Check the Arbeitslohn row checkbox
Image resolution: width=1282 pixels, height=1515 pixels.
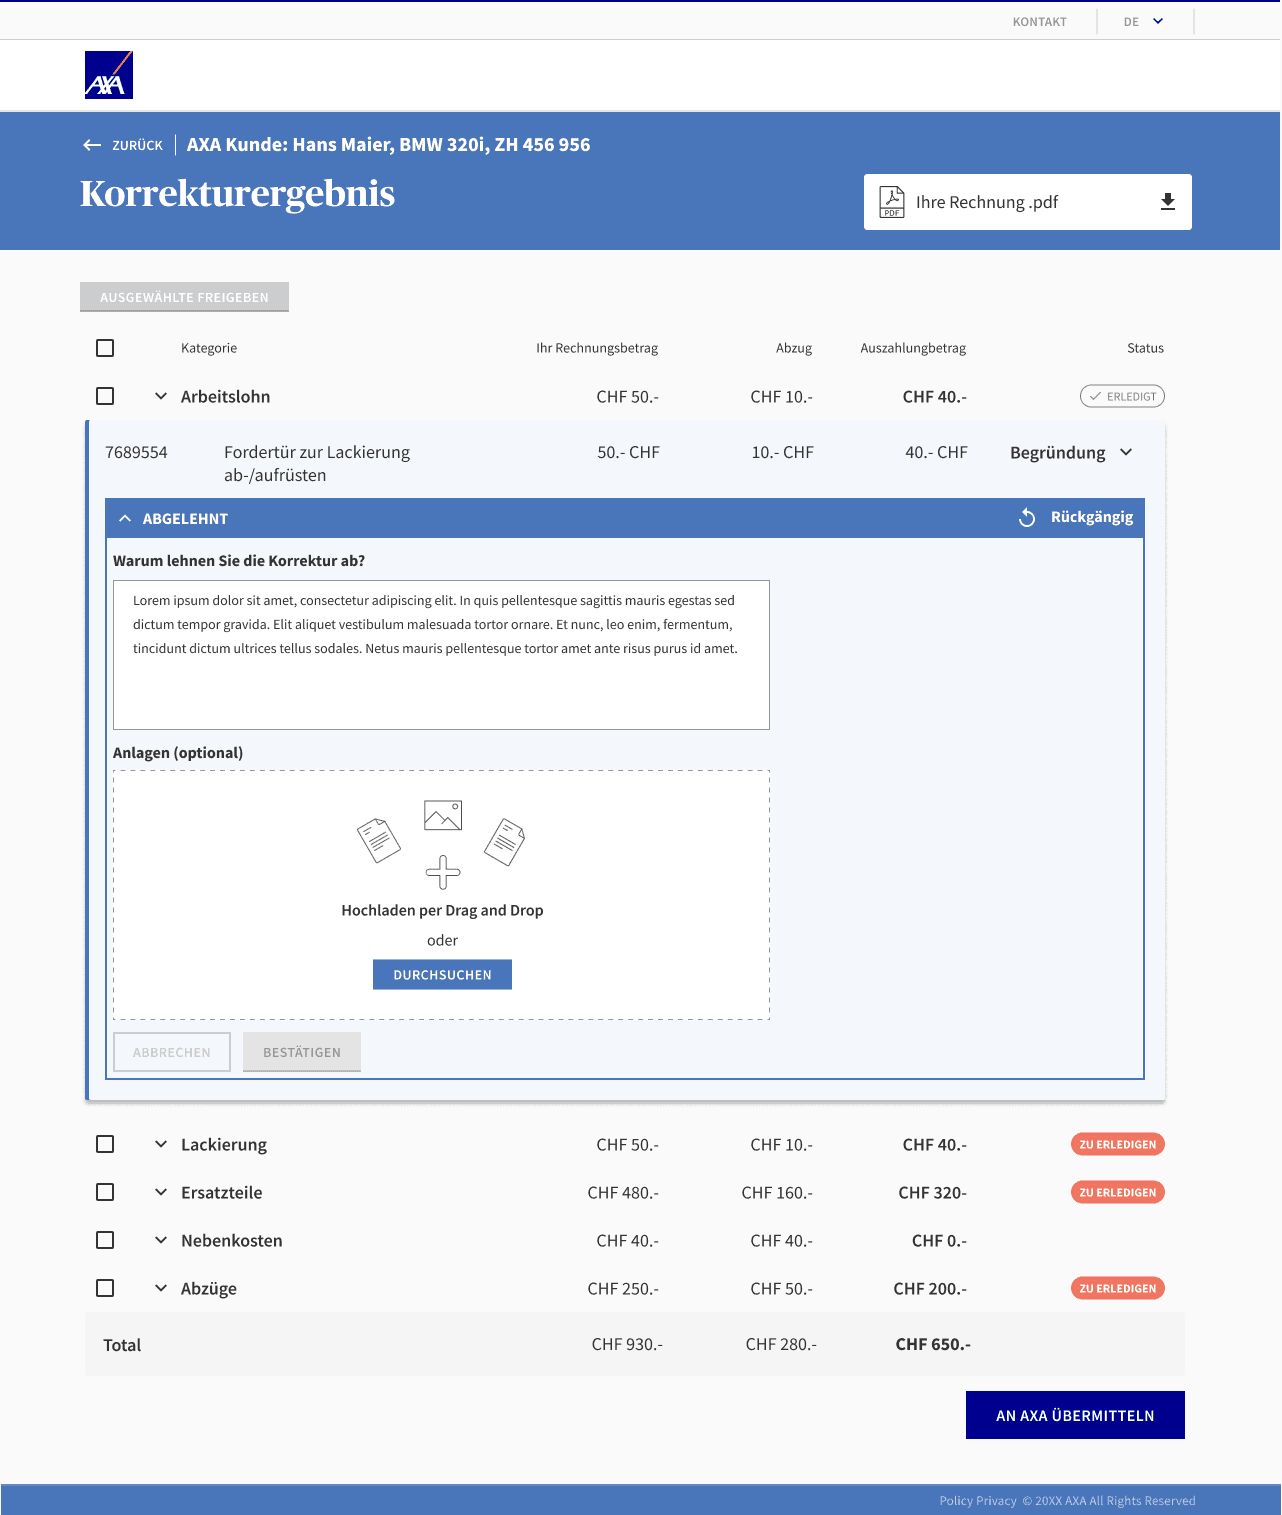tap(105, 396)
